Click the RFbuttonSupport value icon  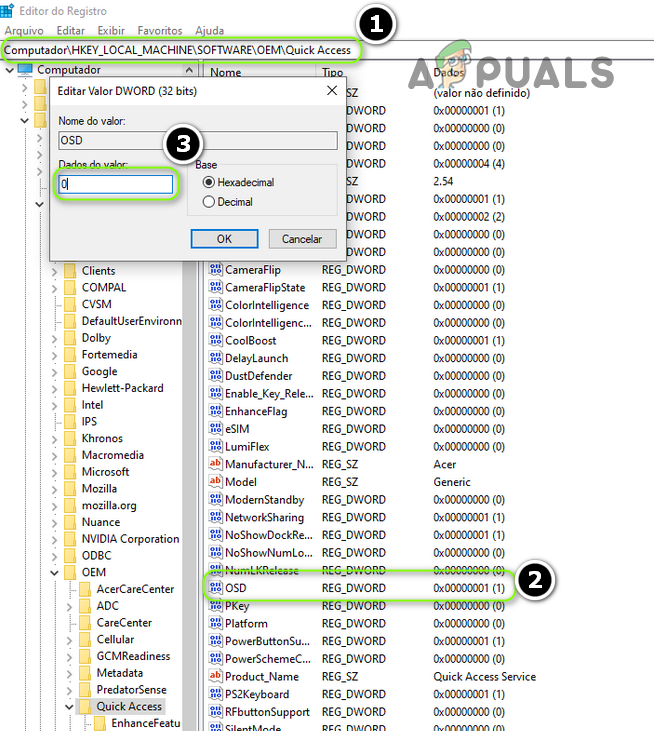coord(215,711)
